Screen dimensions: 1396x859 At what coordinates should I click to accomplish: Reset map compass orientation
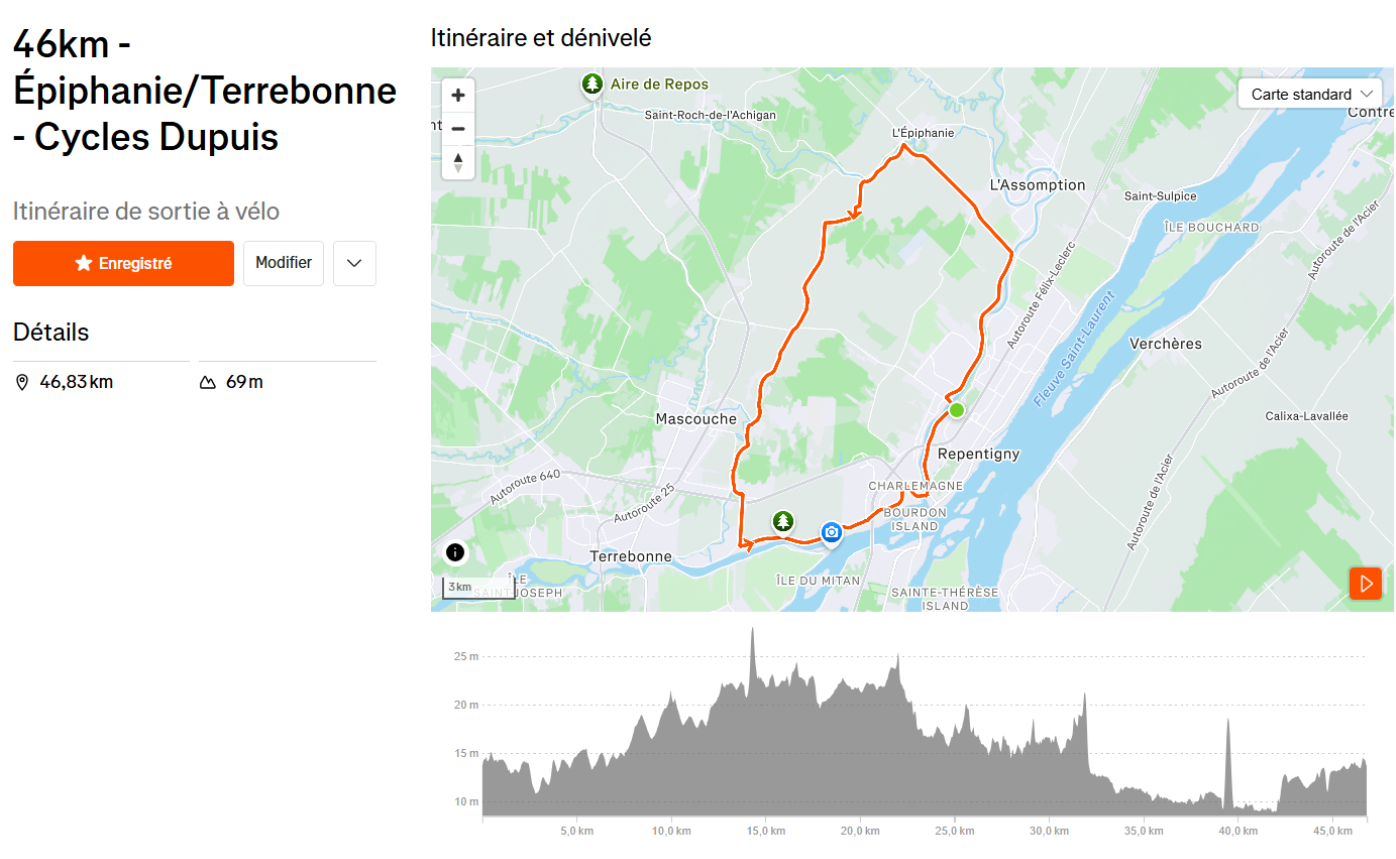(458, 162)
